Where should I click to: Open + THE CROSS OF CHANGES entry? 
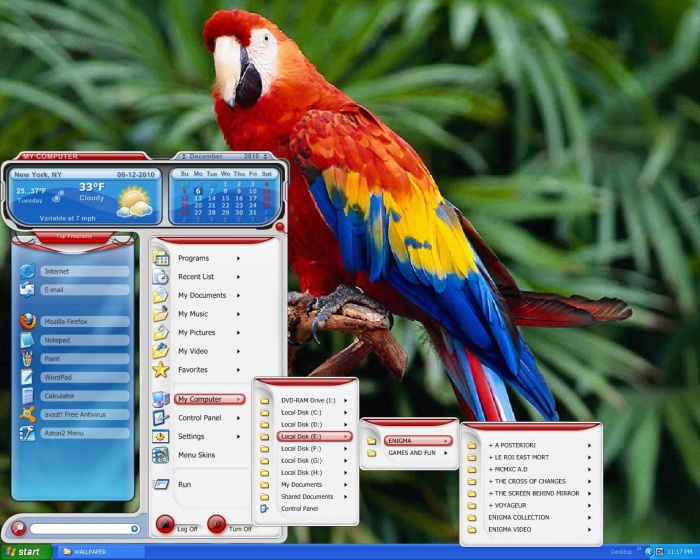coord(540,481)
